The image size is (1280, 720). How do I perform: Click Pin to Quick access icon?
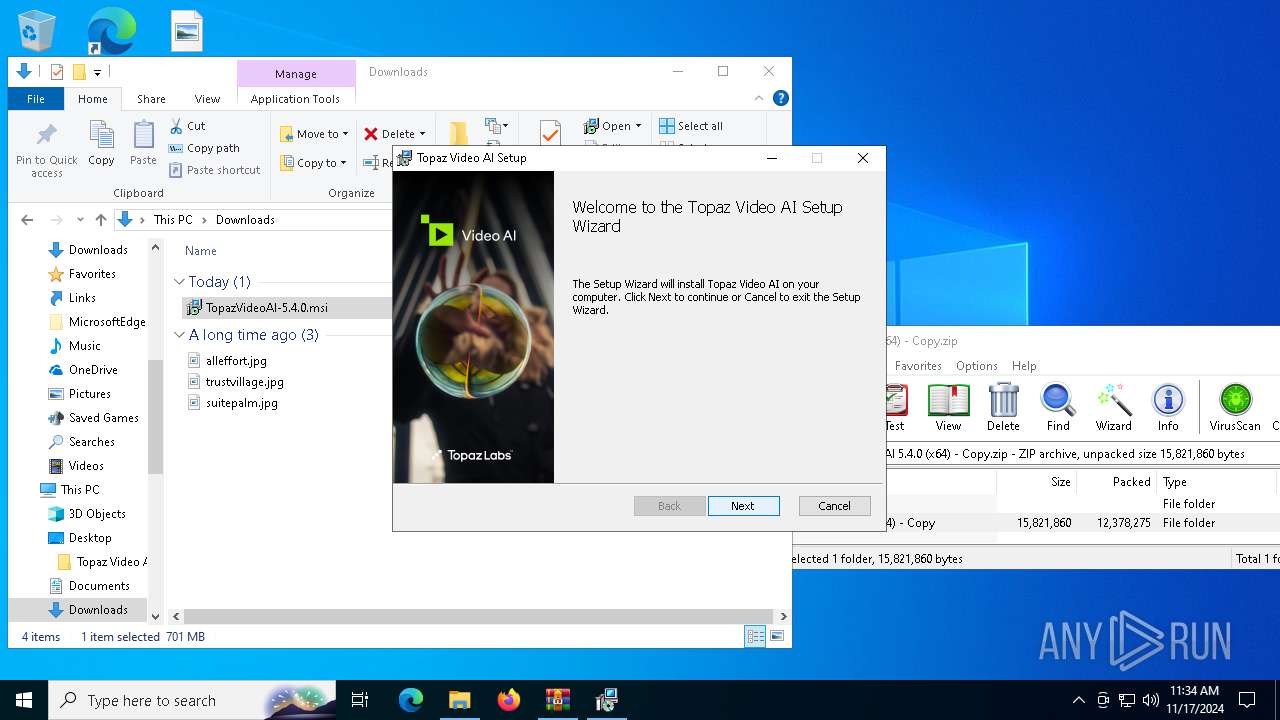click(x=47, y=150)
